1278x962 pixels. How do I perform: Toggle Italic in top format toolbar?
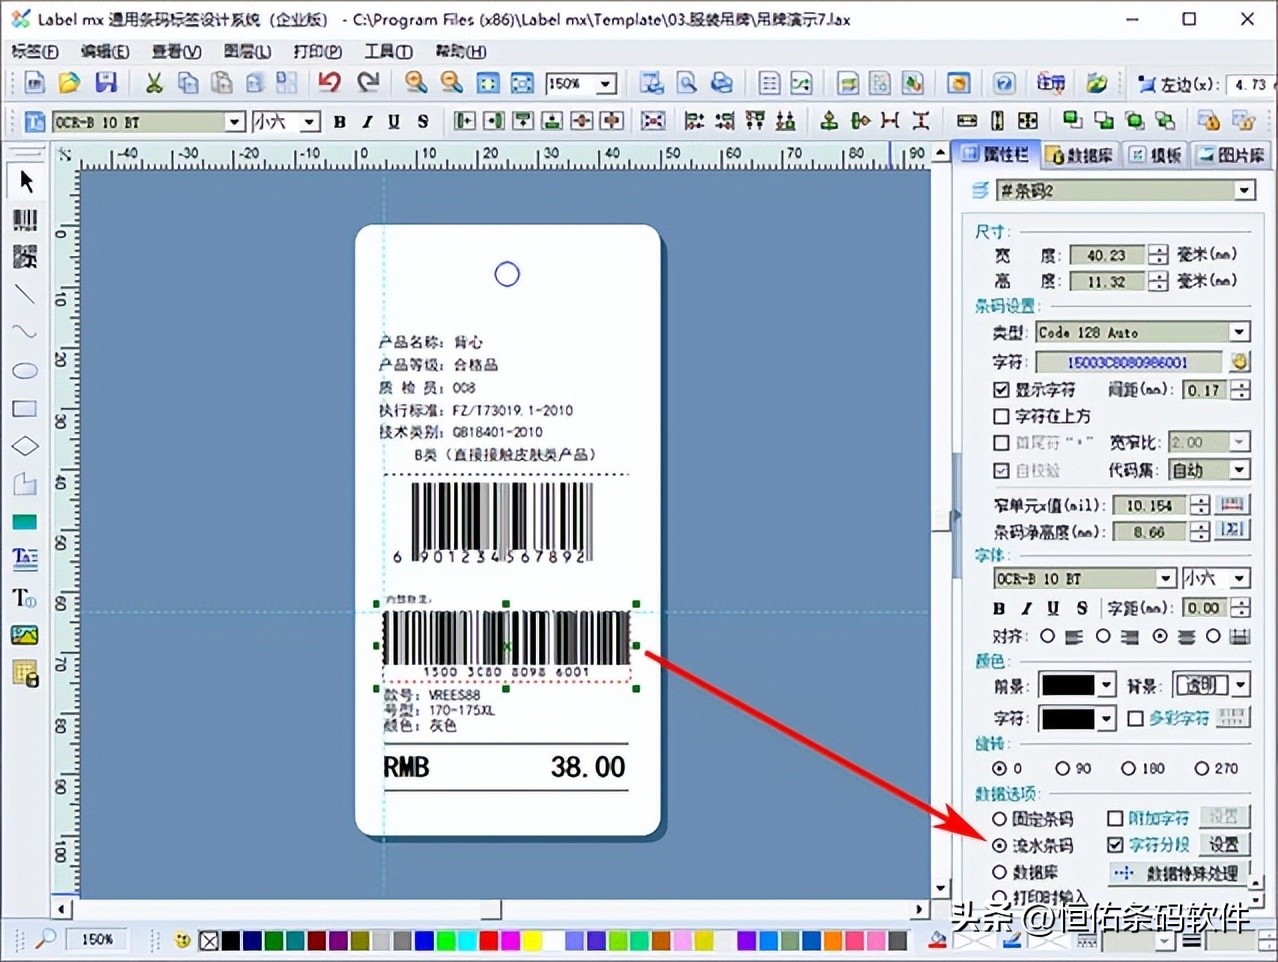click(367, 122)
